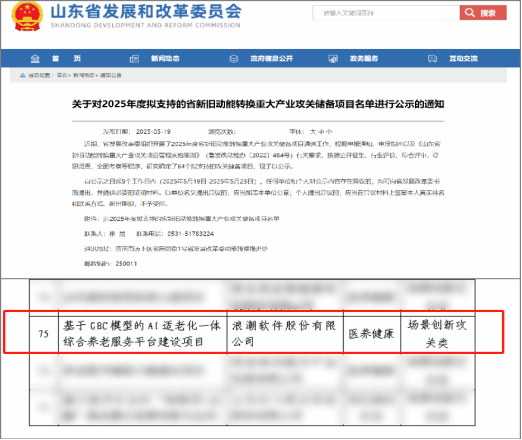Open the 2025 project list attachment link

(194, 219)
